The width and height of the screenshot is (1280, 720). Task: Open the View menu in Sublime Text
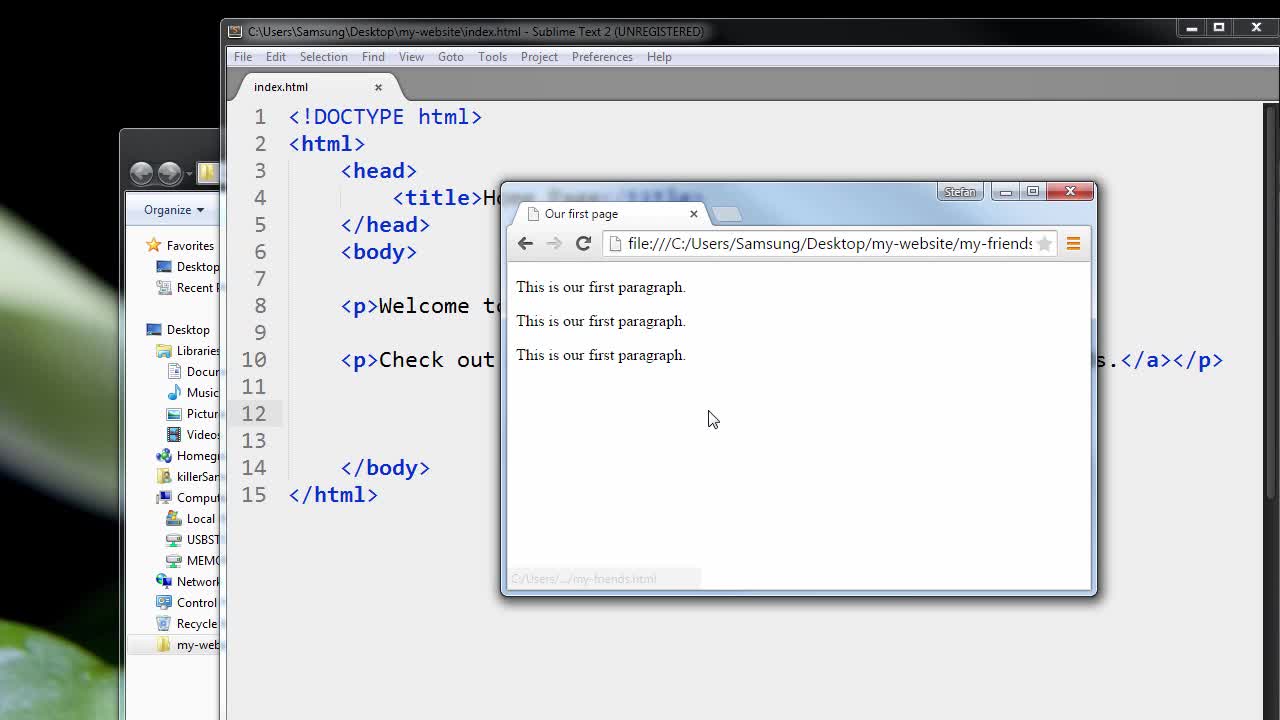point(411,57)
